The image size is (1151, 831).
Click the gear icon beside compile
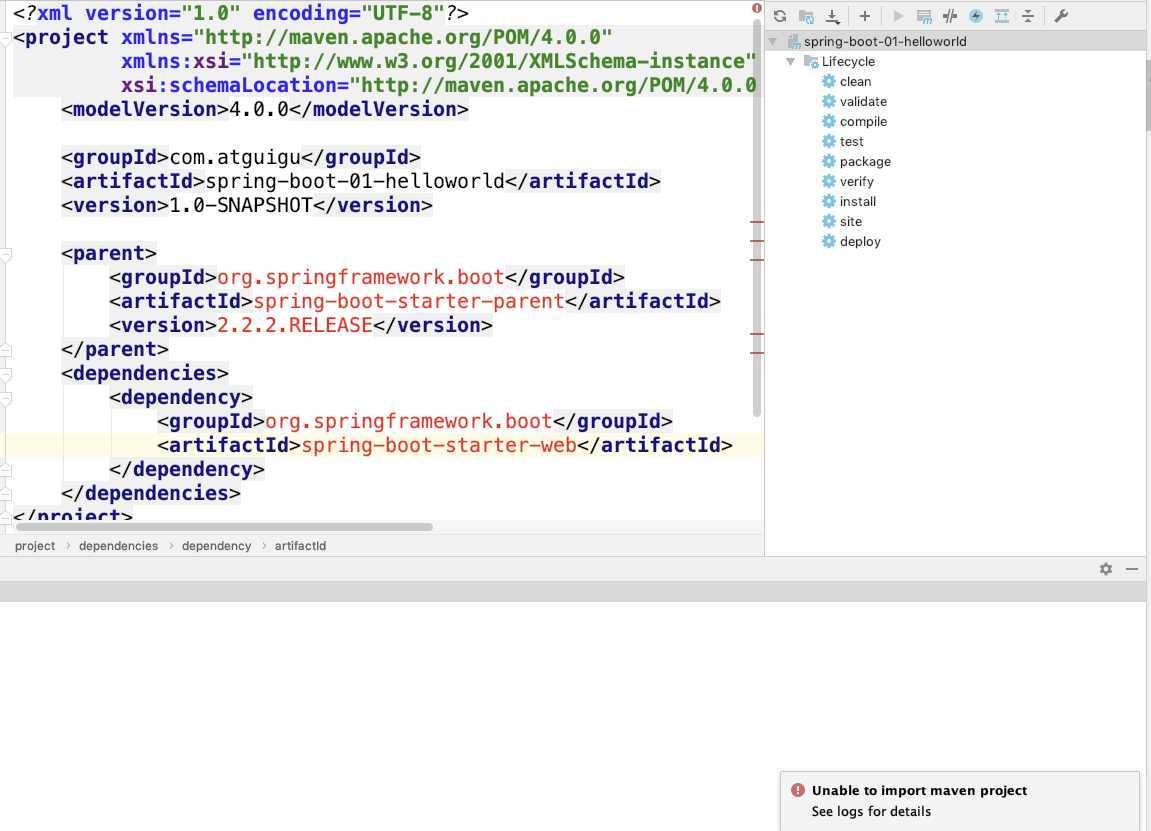coord(829,121)
